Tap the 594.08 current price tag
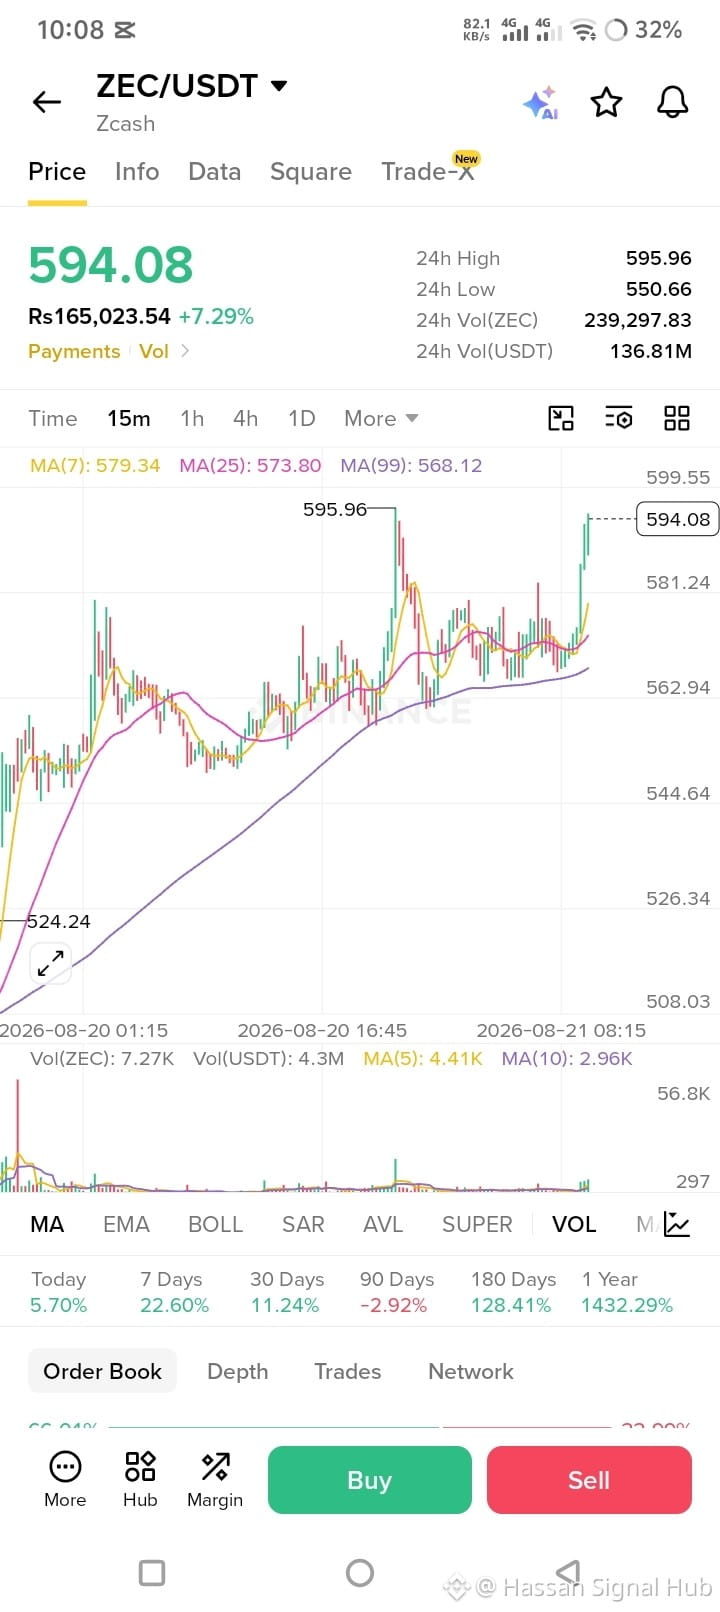 [678, 519]
